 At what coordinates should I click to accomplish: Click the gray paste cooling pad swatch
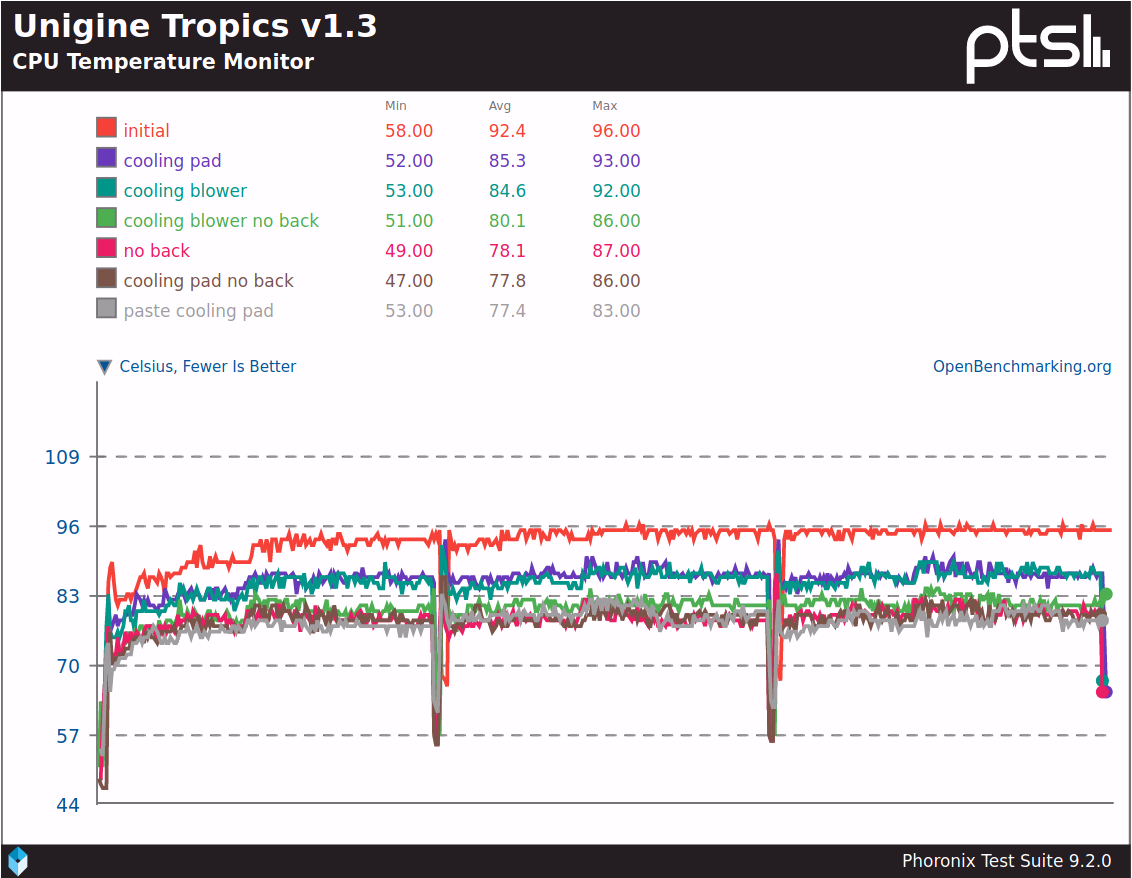(107, 308)
